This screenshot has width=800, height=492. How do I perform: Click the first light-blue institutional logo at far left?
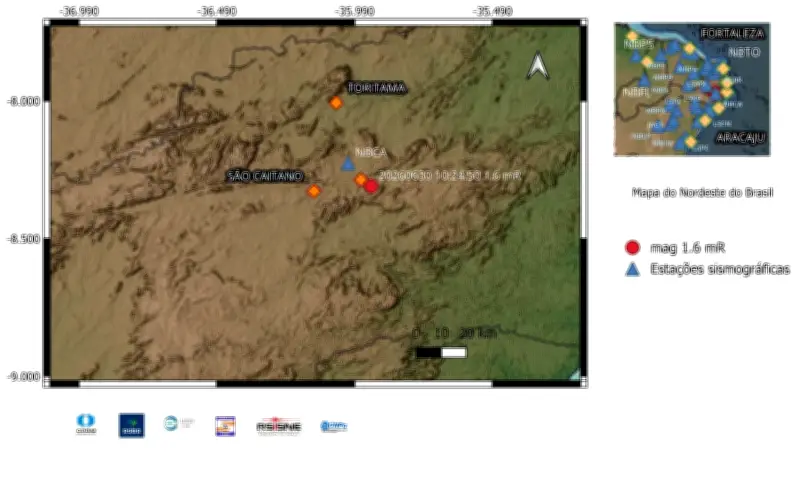86,424
